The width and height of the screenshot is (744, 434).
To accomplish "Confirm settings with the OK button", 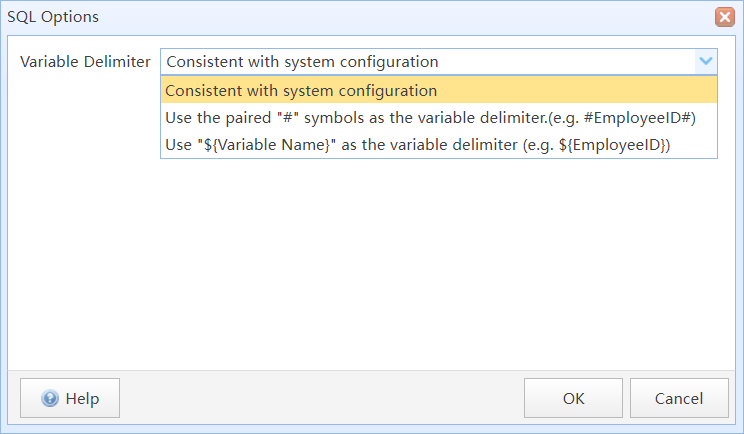I will pyautogui.click(x=573, y=398).
